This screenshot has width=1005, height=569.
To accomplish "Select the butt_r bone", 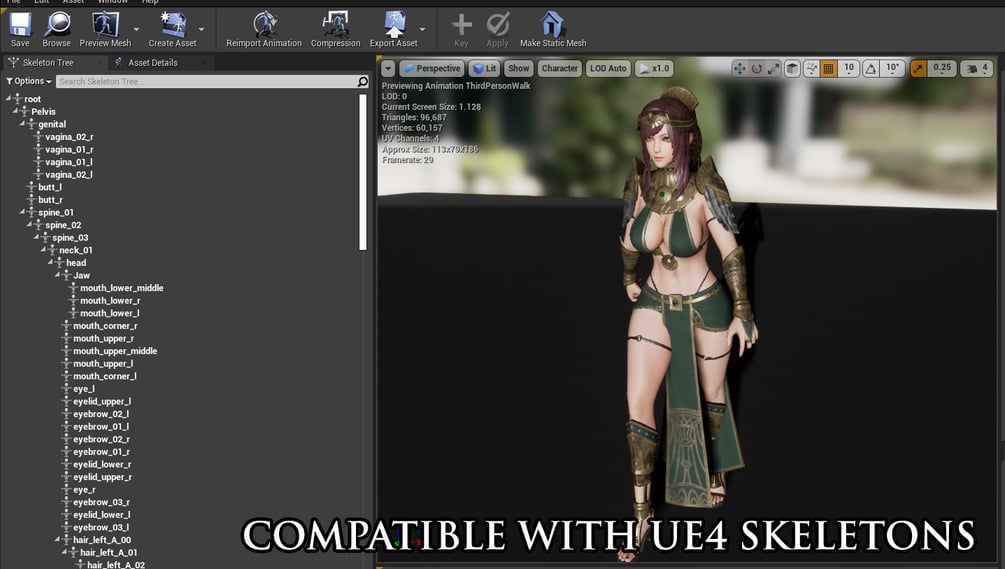I will [x=50, y=200].
